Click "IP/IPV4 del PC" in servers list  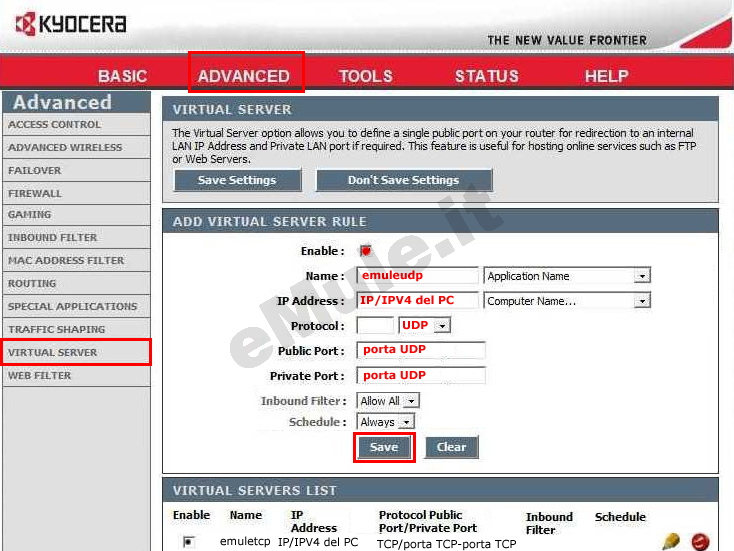click(318, 542)
